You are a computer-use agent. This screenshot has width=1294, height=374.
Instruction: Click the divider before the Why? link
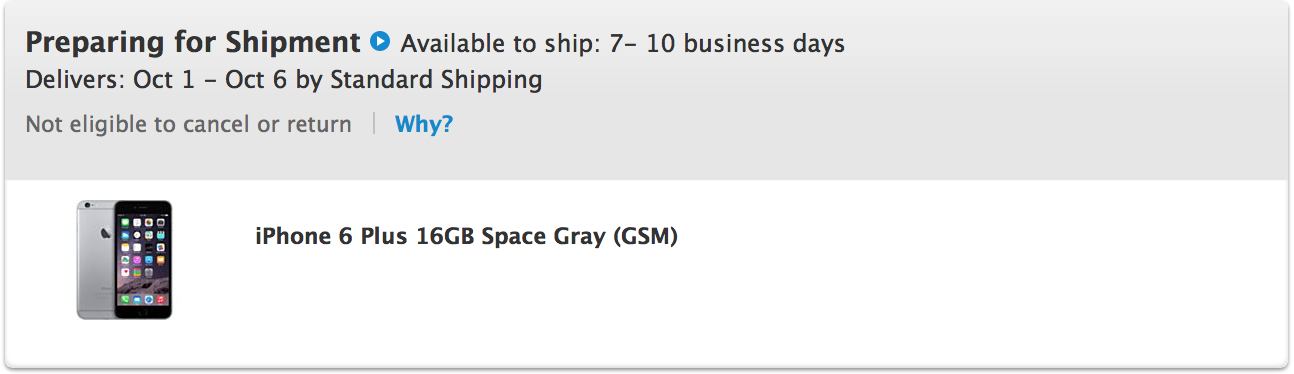click(374, 125)
